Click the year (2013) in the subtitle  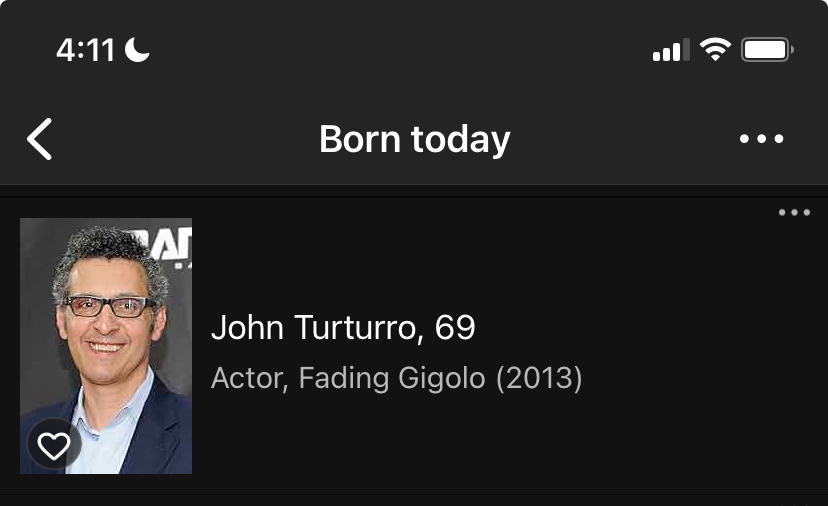tap(539, 379)
